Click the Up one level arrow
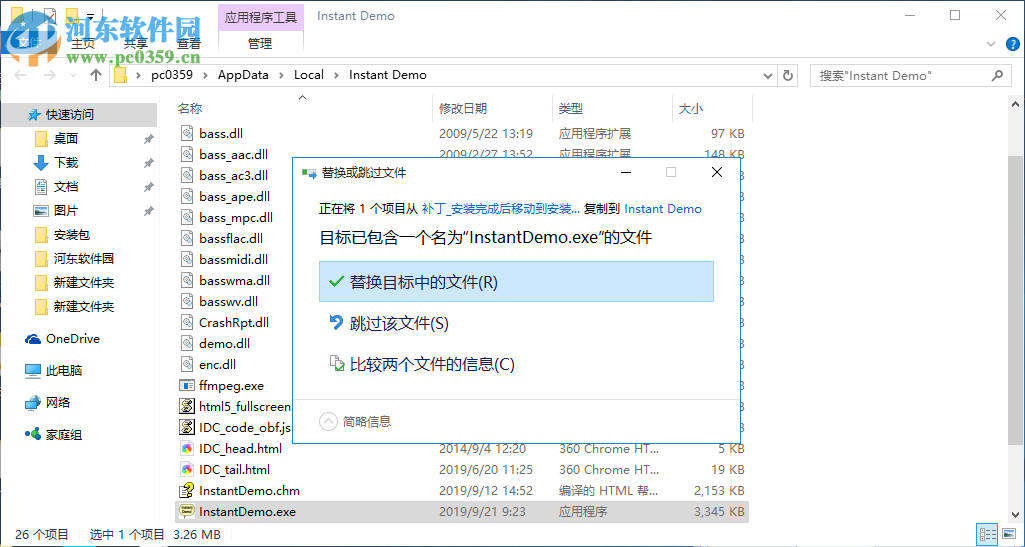The height and width of the screenshot is (547, 1025). pyautogui.click(x=96, y=75)
